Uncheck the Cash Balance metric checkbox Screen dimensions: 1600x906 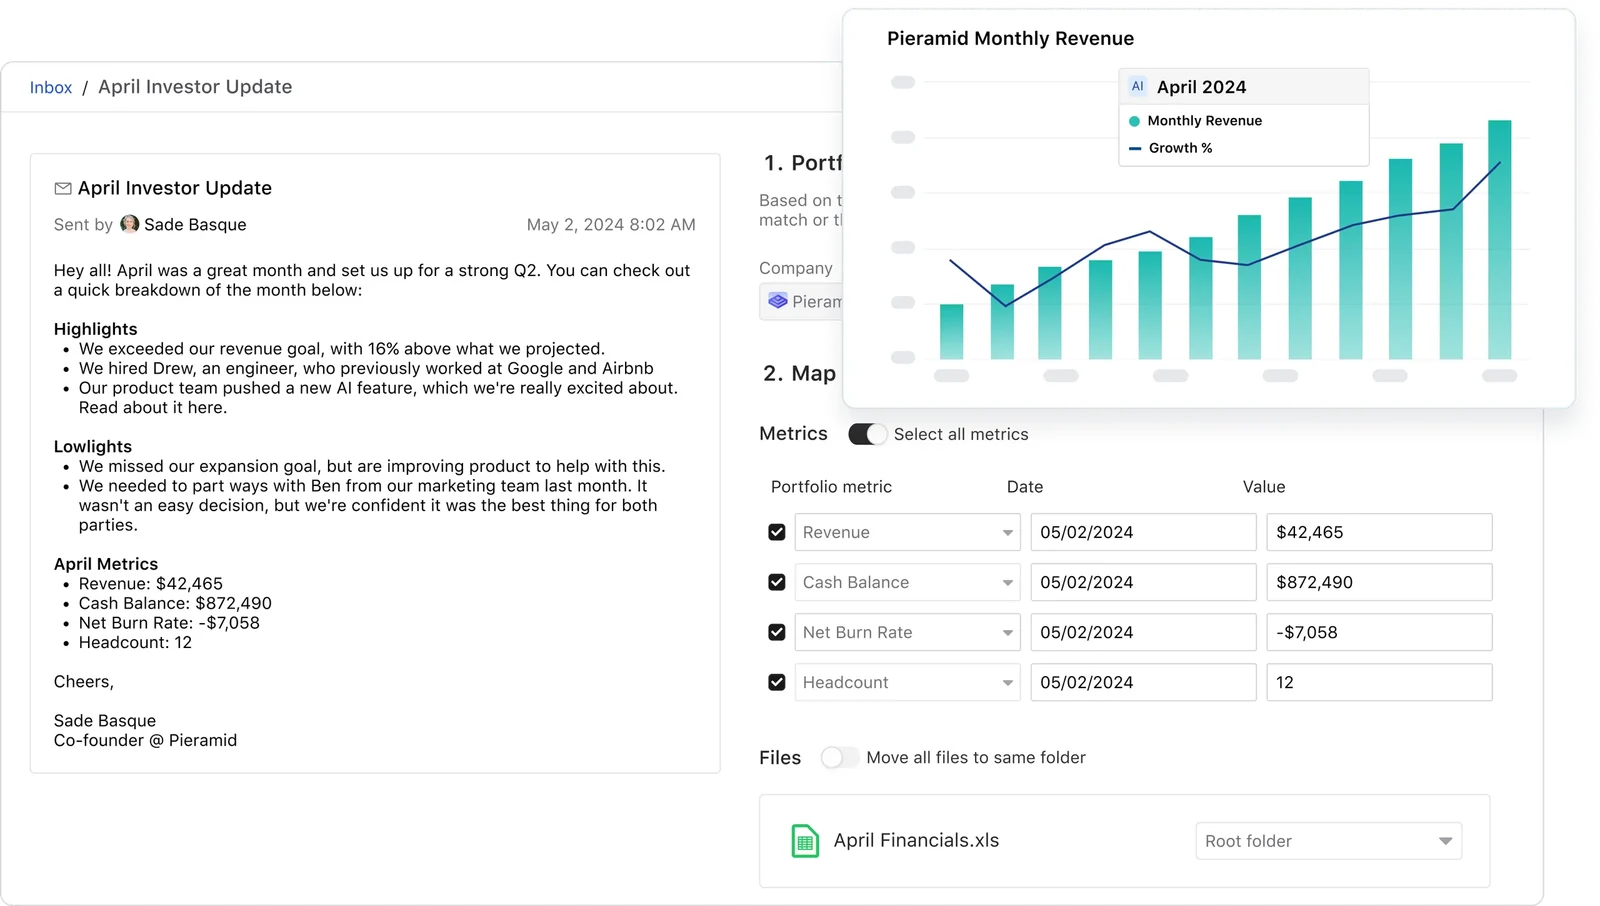point(777,582)
